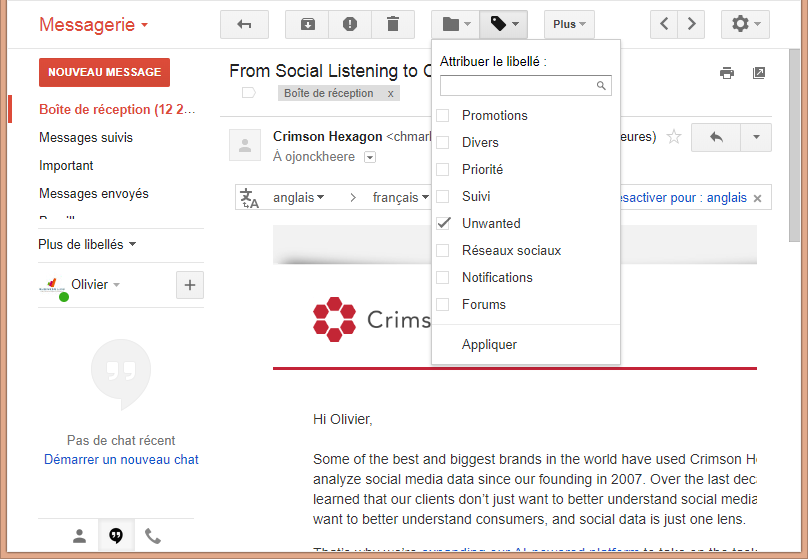The width and height of the screenshot is (808, 559).
Task: Check the Suivi label checkbox
Action: (x=443, y=196)
